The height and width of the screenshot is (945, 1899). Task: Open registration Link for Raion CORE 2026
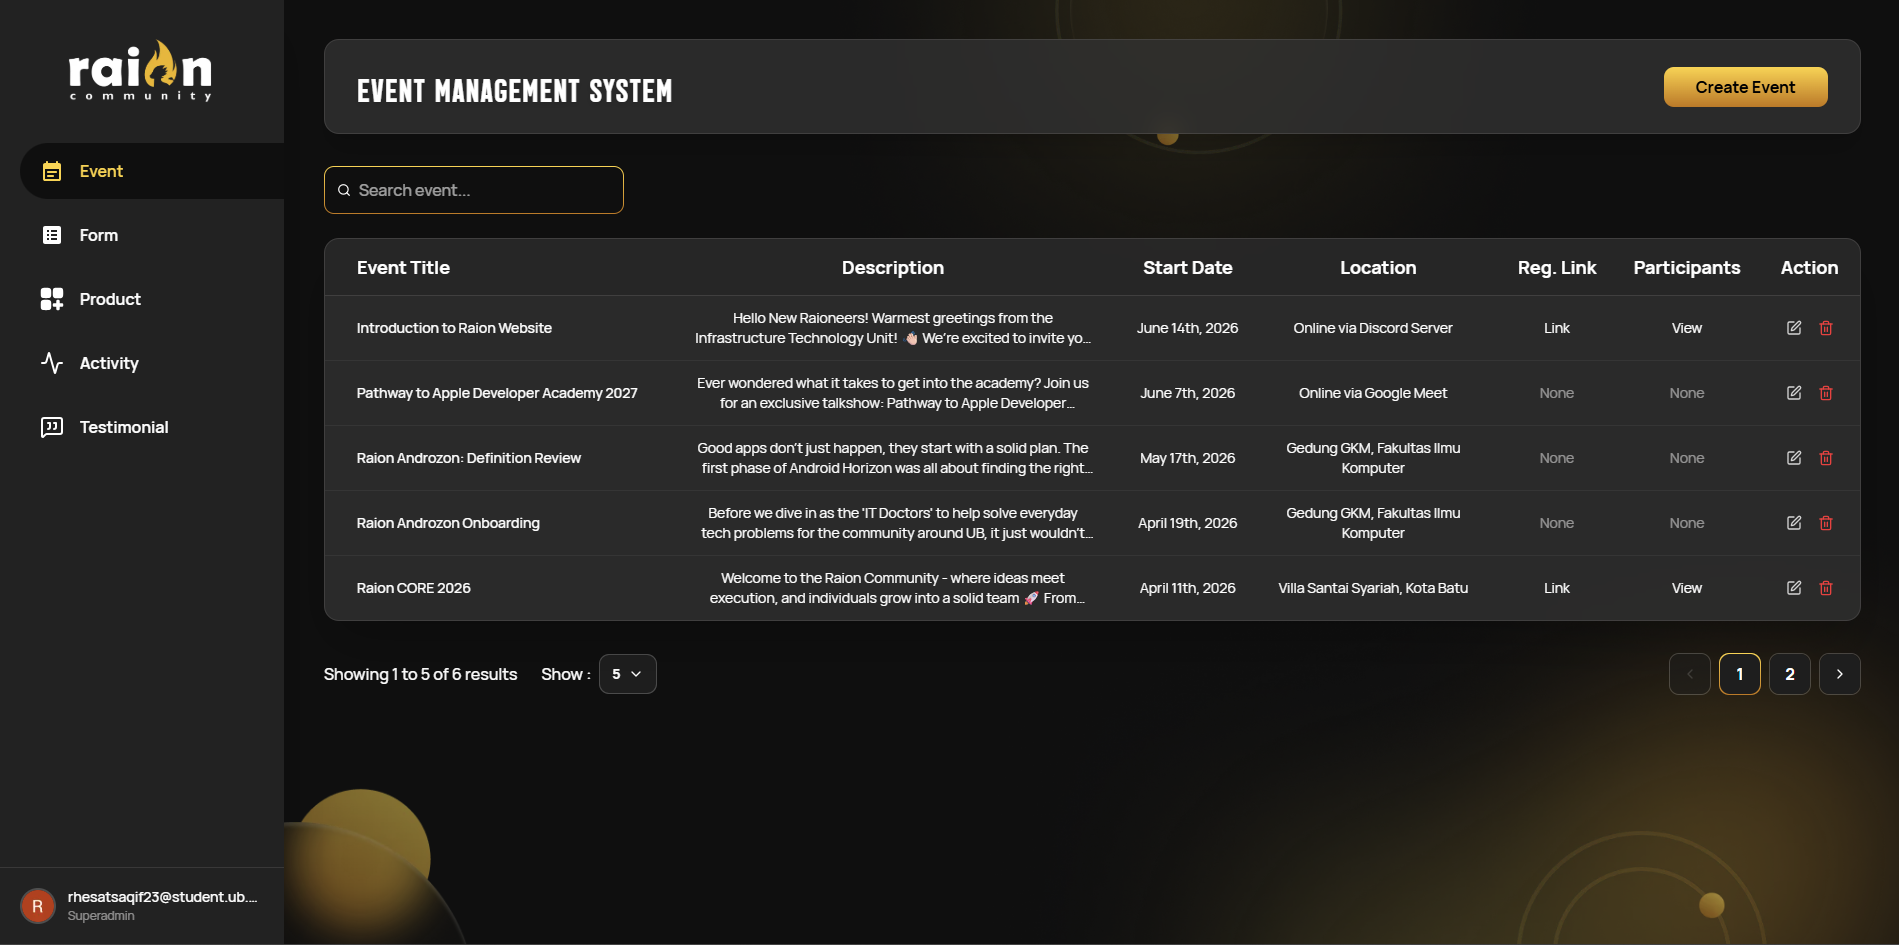coord(1556,588)
